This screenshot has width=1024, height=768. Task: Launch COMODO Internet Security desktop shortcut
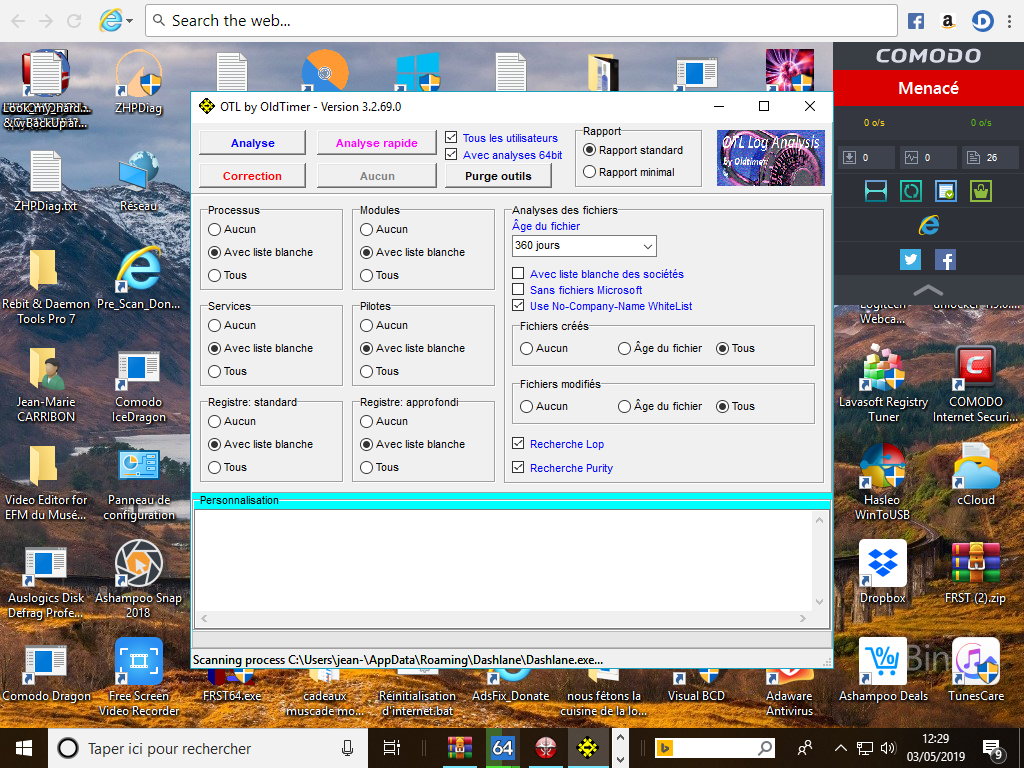(975, 384)
